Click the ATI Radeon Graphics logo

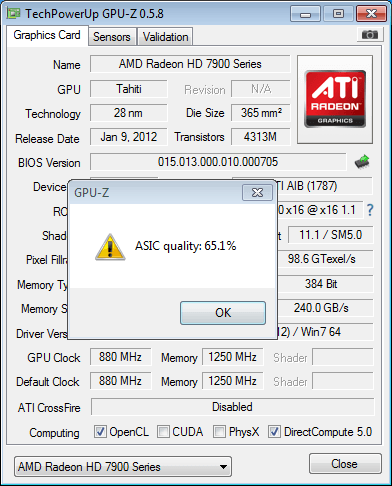pos(335,99)
